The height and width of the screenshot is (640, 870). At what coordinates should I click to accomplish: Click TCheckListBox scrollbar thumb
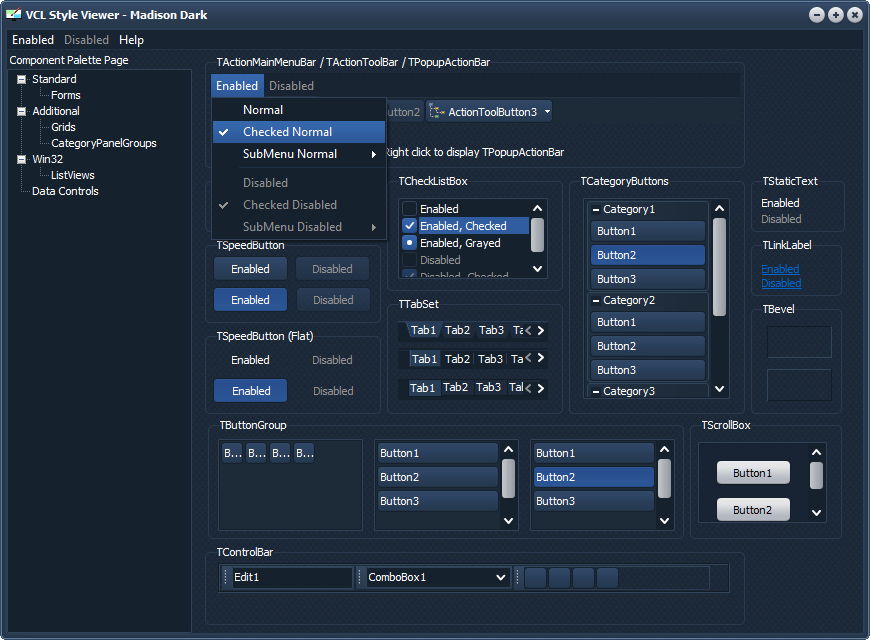537,235
